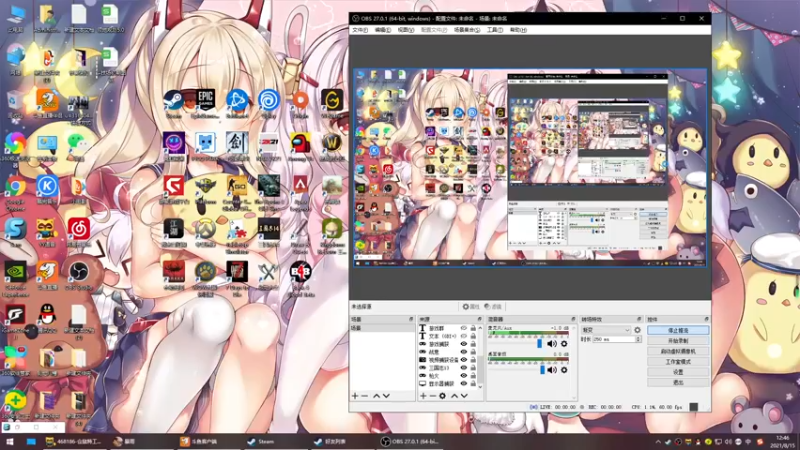
Task: Open the 工具(T) menu in OBS
Action: (494, 30)
